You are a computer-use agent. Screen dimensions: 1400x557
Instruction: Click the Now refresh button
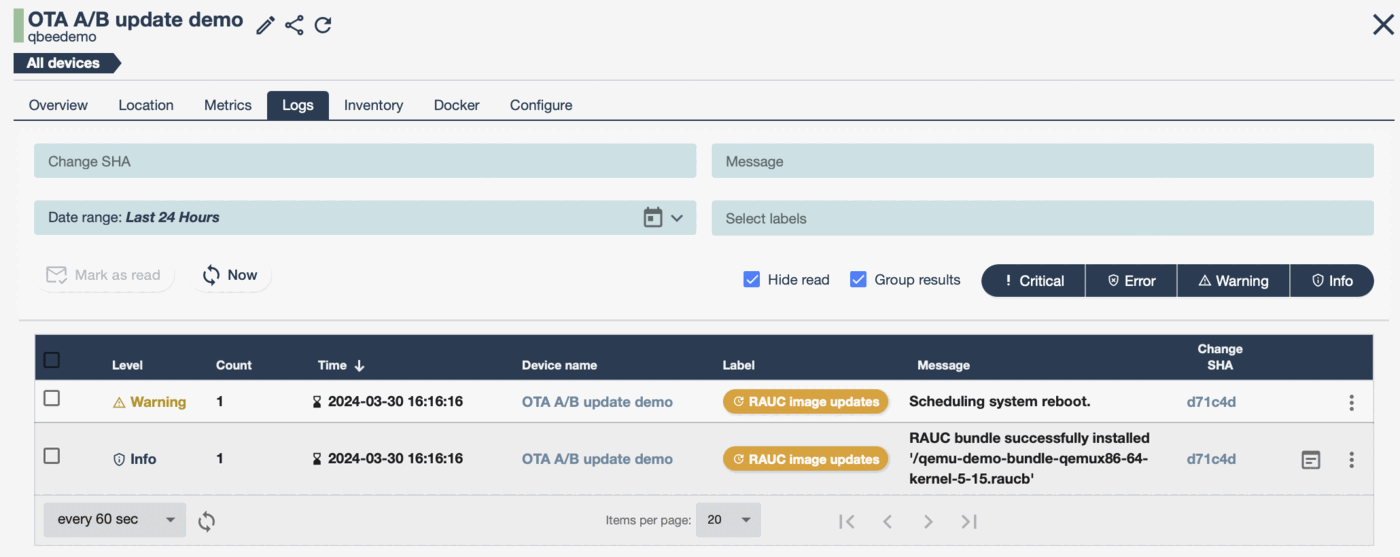tap(230, 275)
